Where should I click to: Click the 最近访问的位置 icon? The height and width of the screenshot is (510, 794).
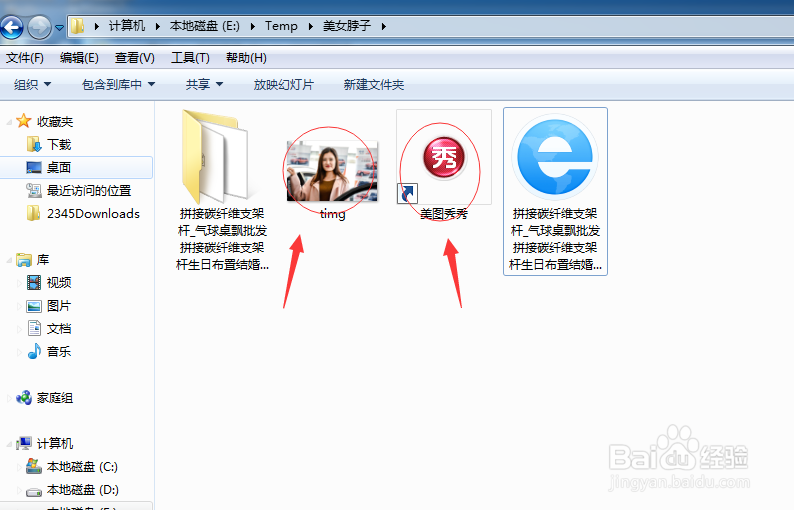(34, 190)
